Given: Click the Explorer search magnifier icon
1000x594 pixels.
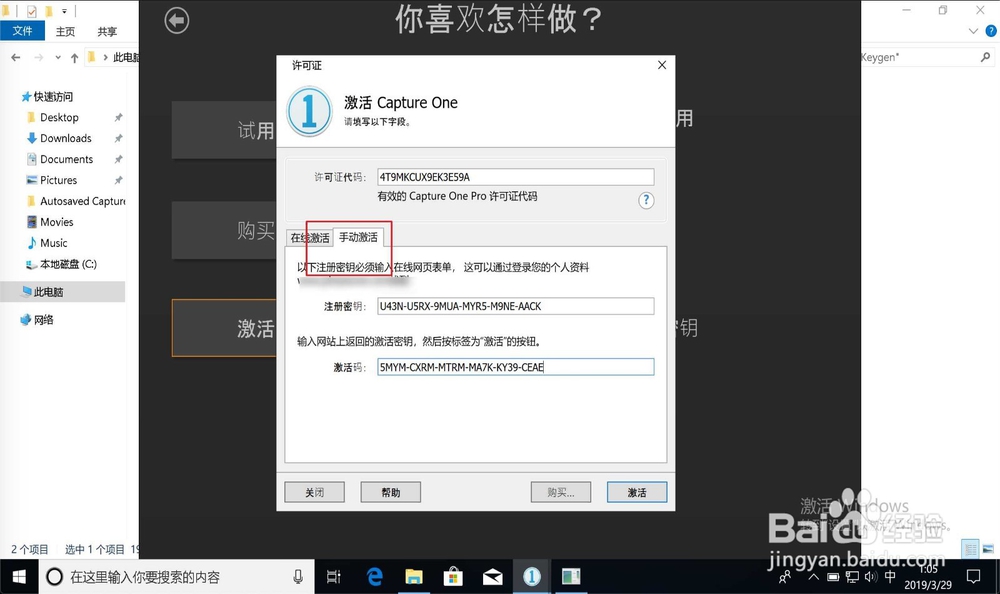Looking at the screenshot, I should click(985, 57).
